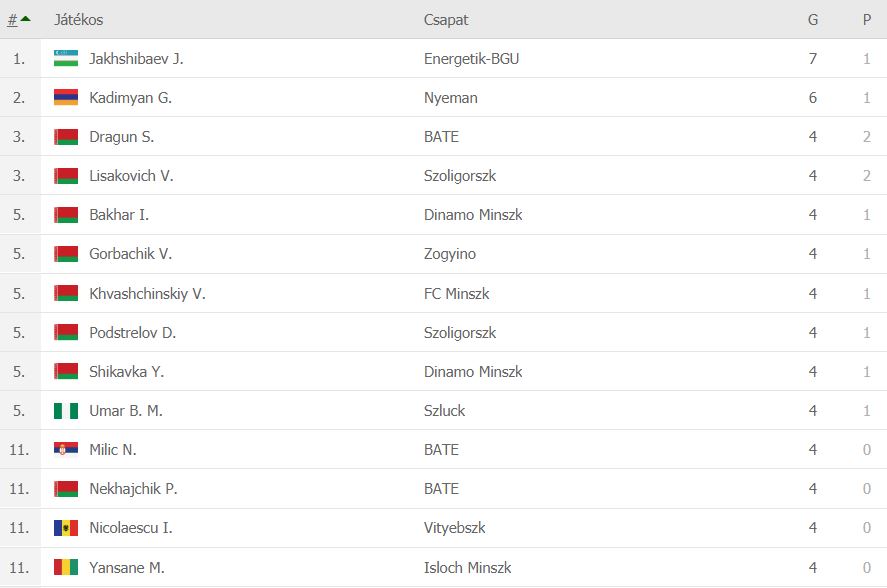
Task: Open player Lisakovich V. profile
Action: tap(131, 176)
